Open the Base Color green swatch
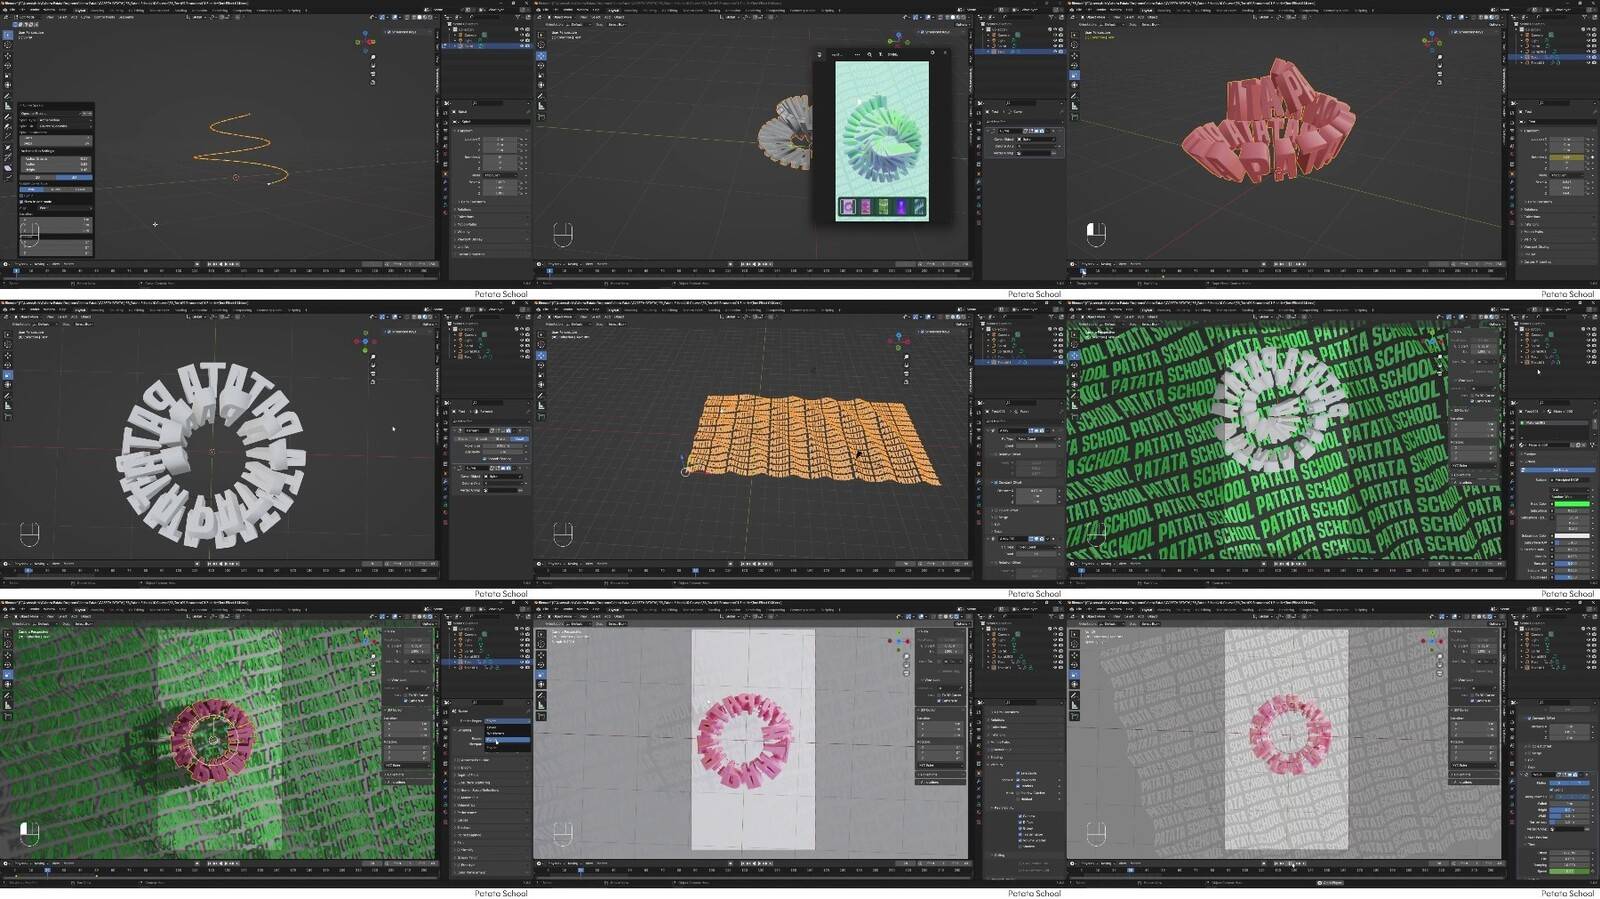This screenshot has width=1600, height=899. point(1570,504)
